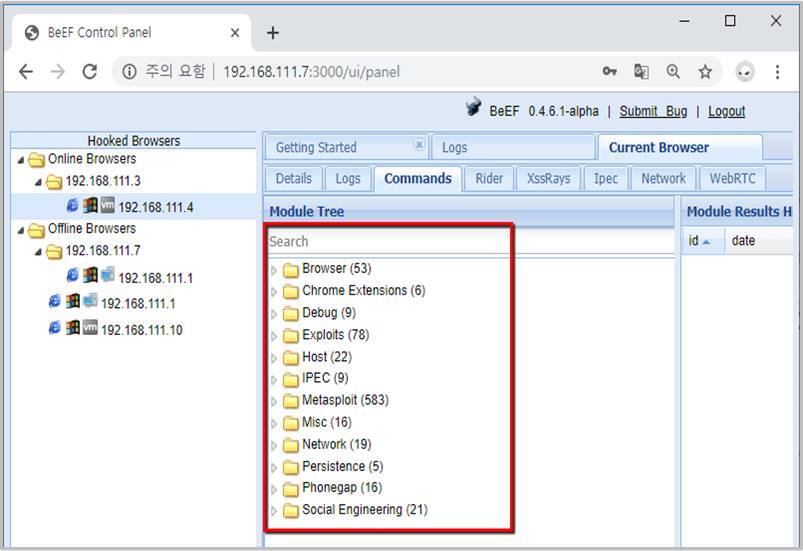
Task: Expand the Misc (16) module arrow
Action: pos(274,423)
